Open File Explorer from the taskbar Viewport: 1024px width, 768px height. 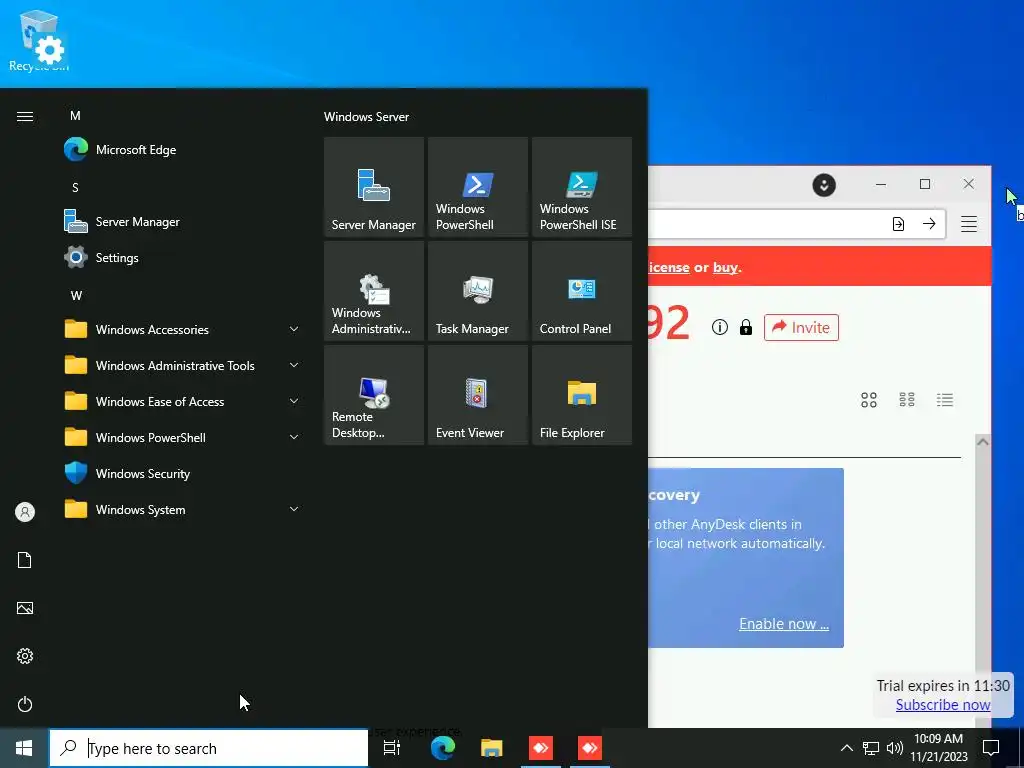coord(492,748)
